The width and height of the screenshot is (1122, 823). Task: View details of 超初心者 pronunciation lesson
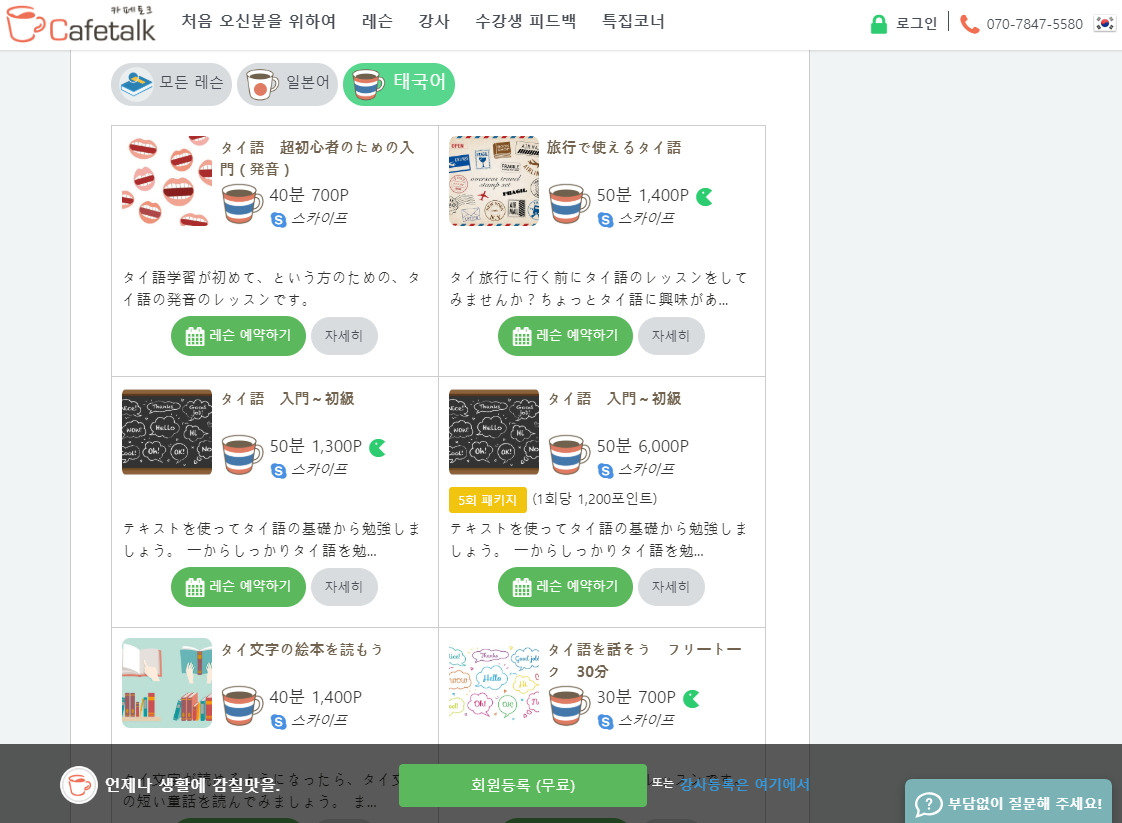coord(344,336)
